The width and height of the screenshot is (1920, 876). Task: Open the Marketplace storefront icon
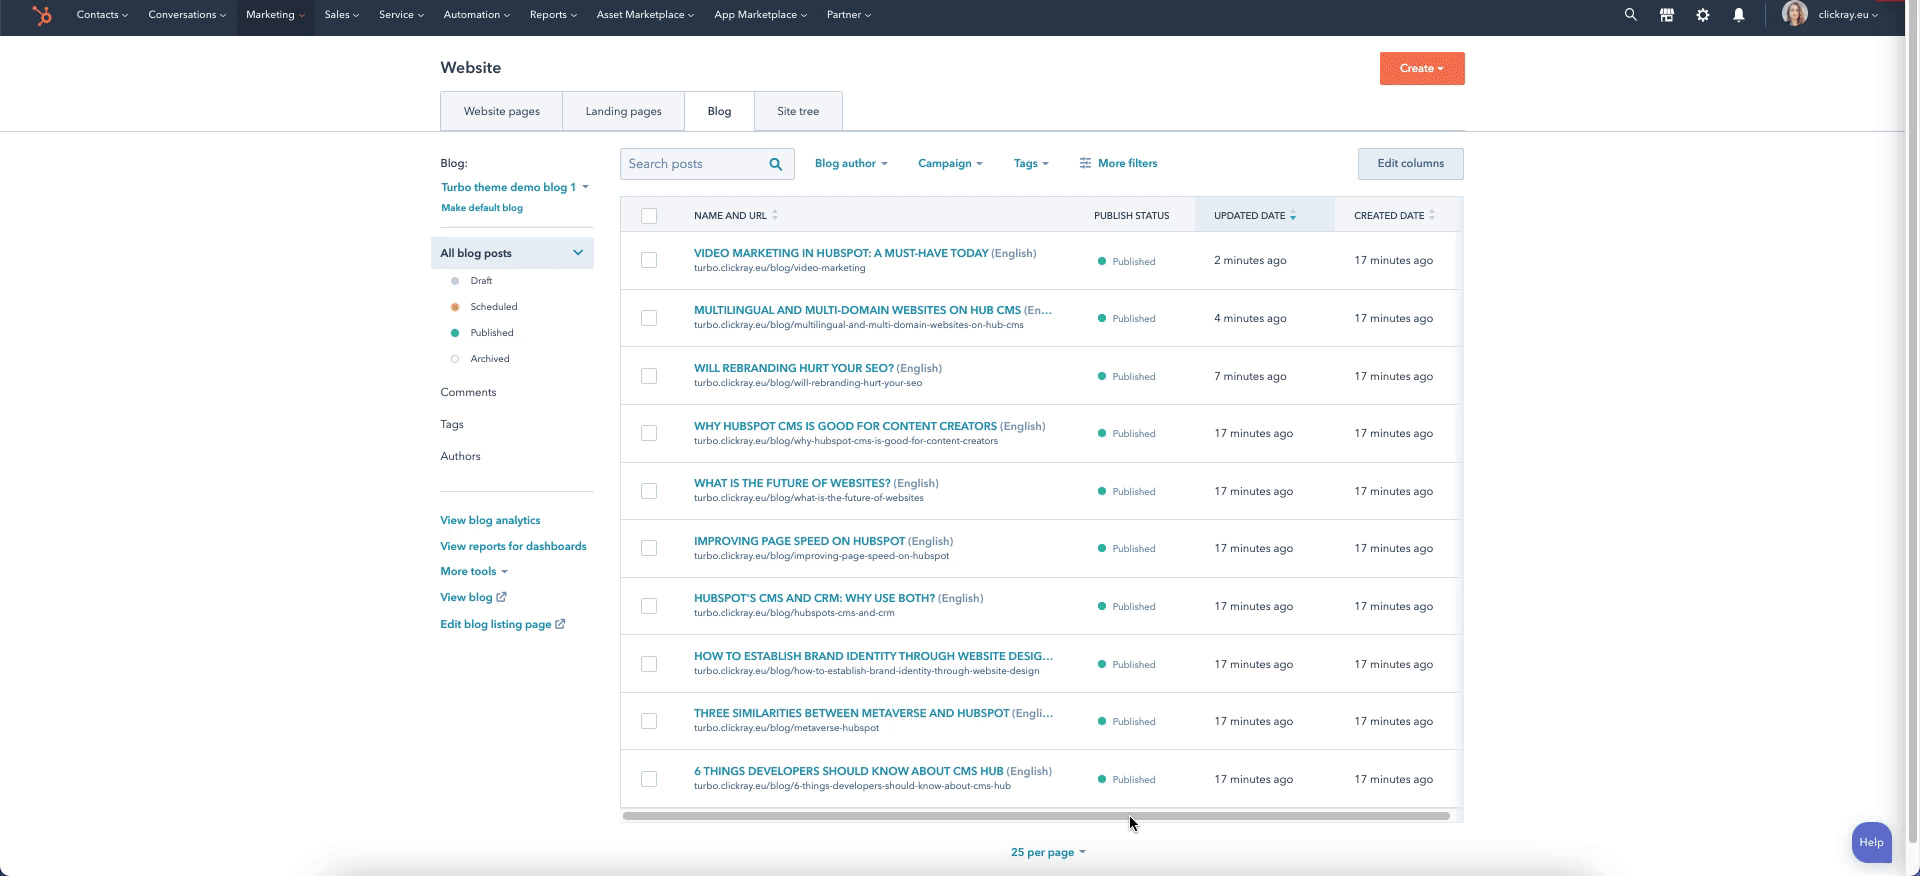pyautogui.click(x=1666, y=15)
